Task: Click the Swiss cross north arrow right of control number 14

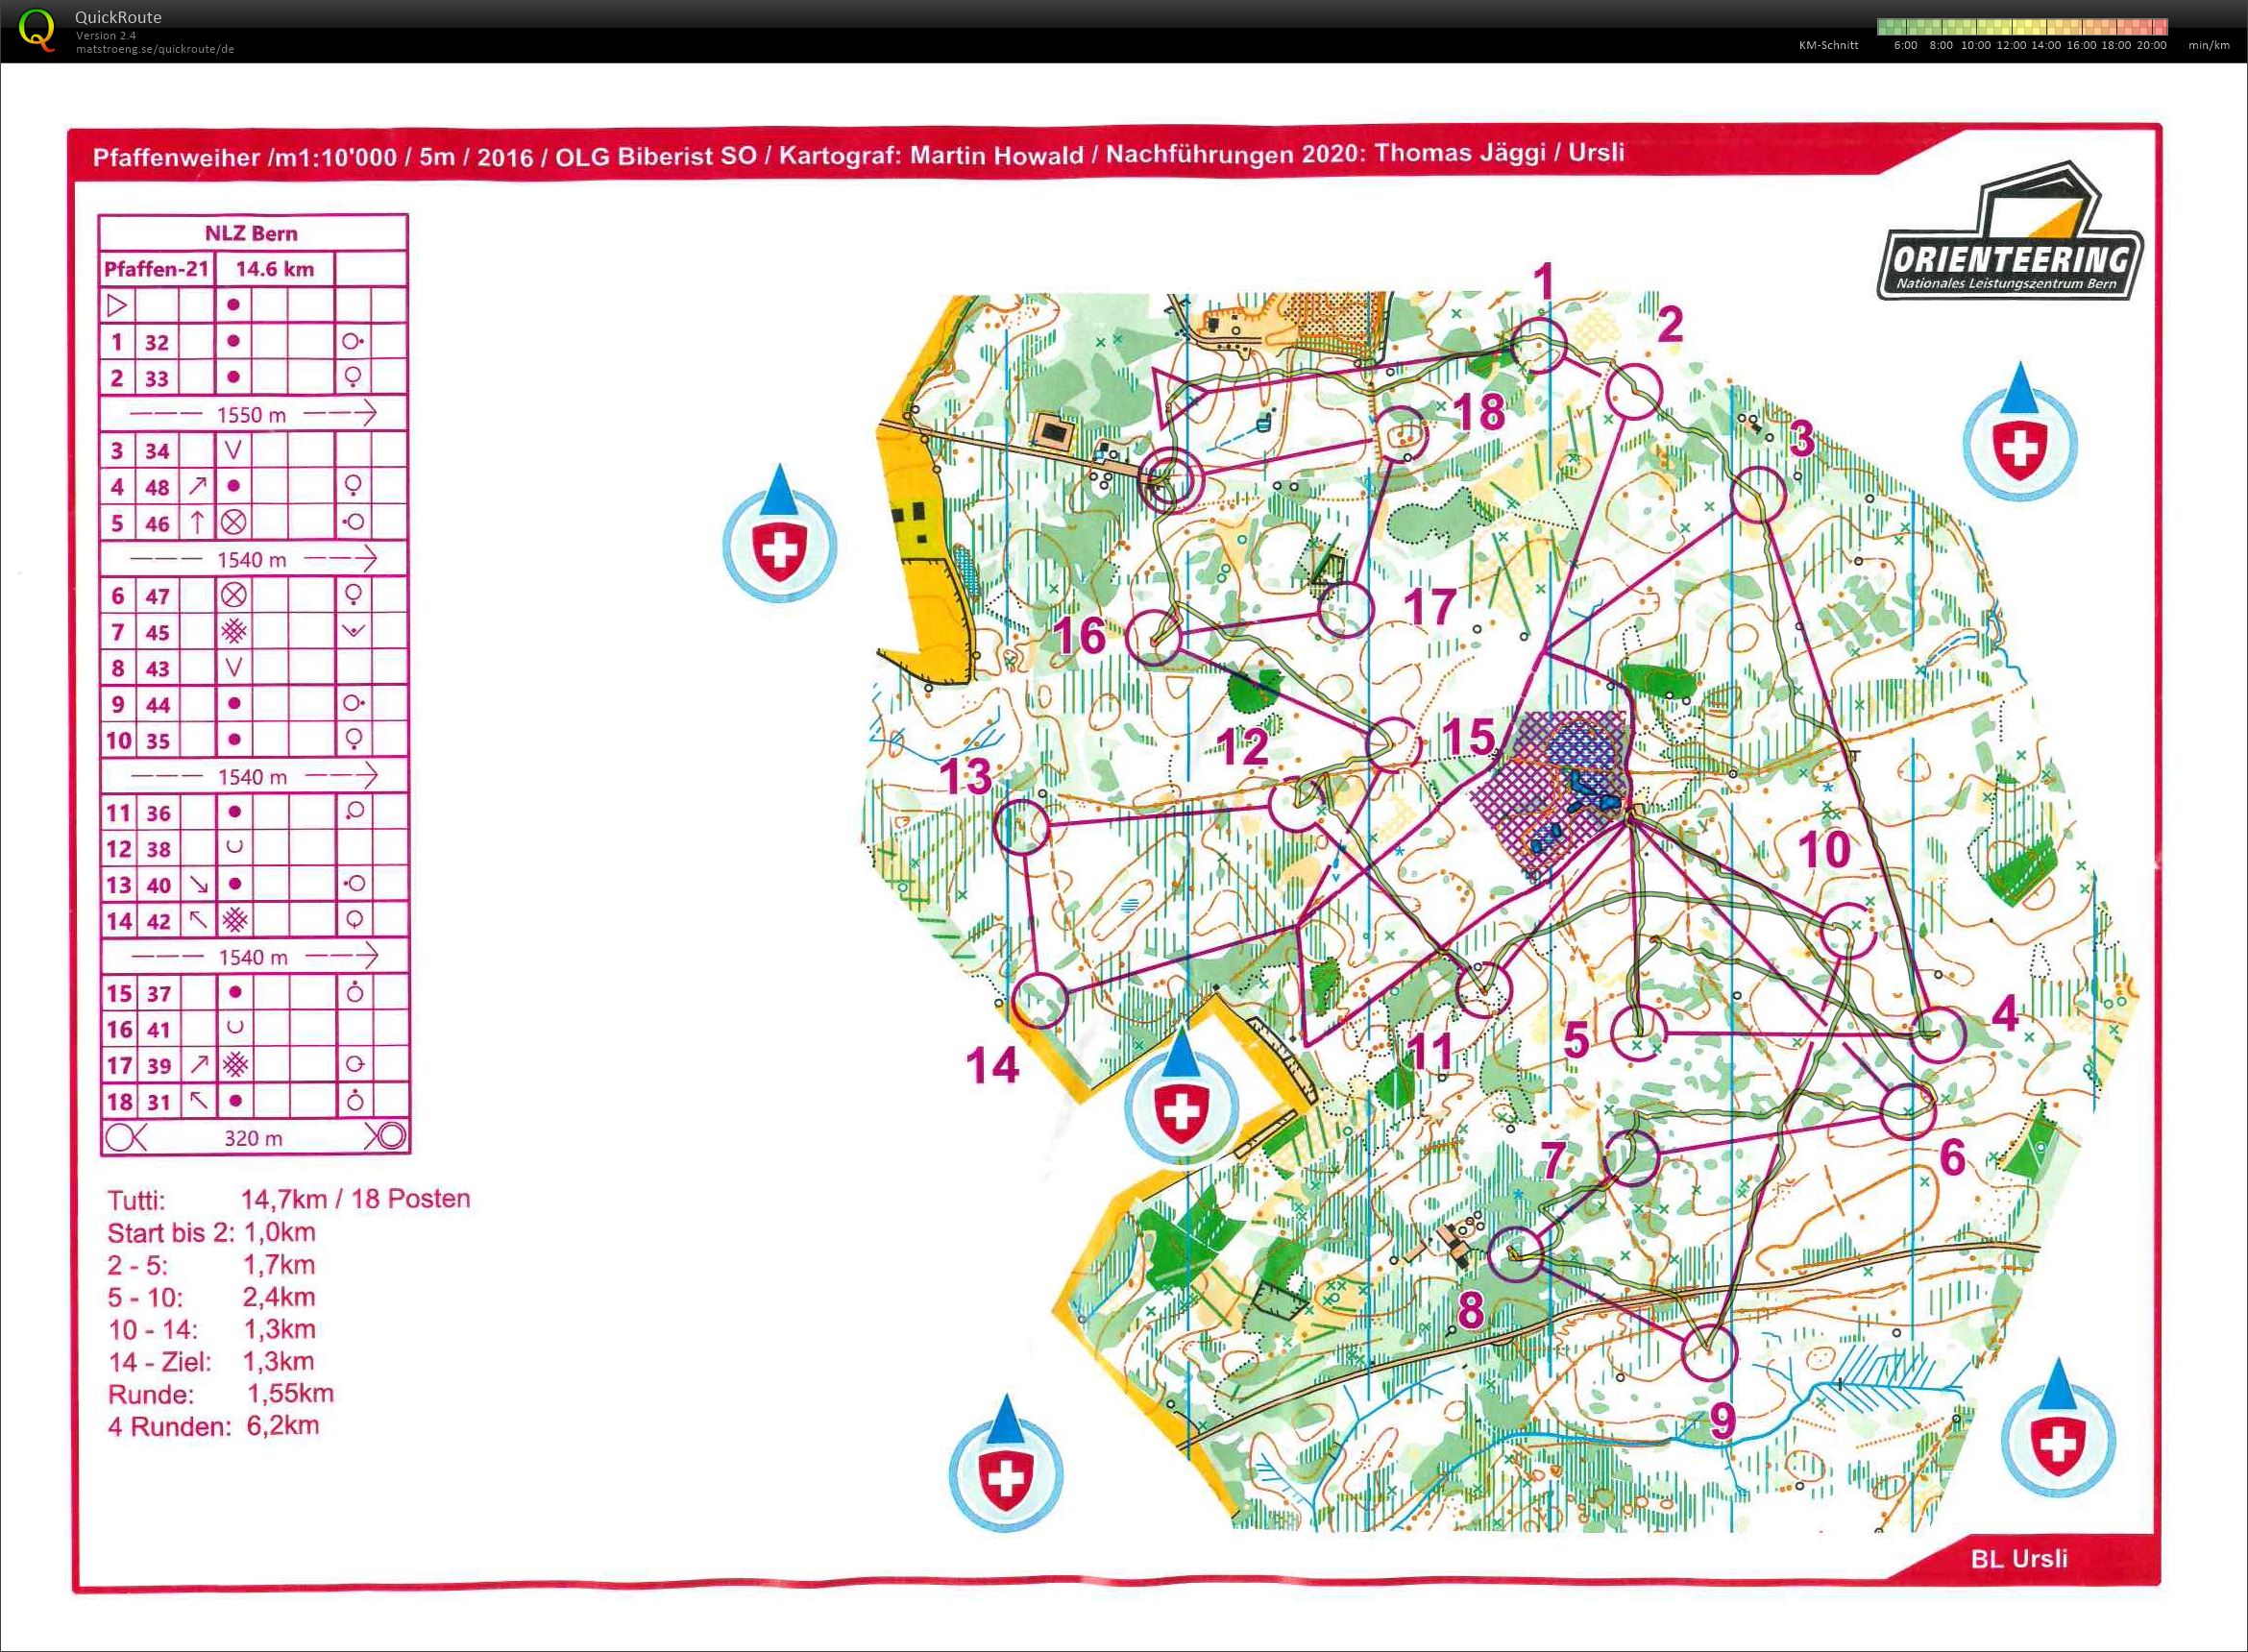Action: (1180, 1094)
